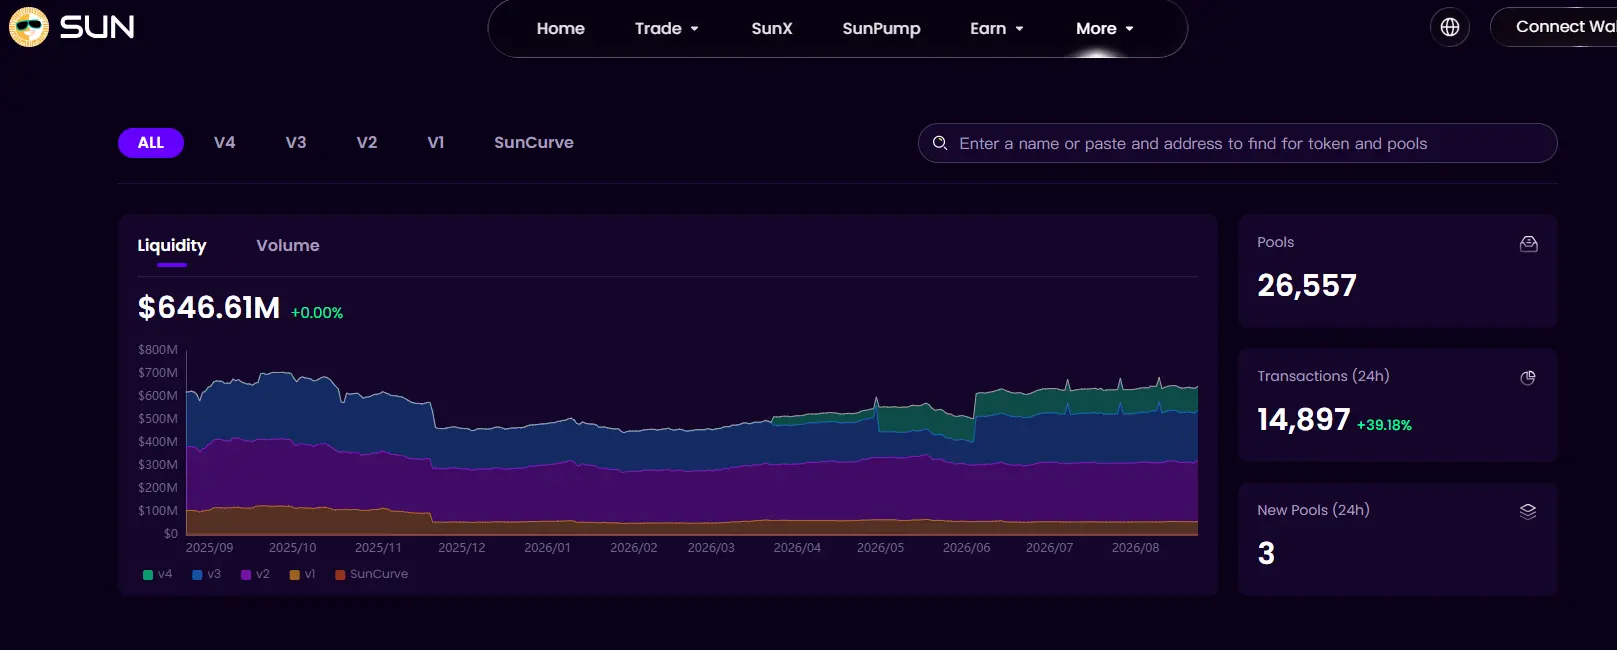Select the SunCurve filter tab
1617x650 pixels.
coord(534,142)
